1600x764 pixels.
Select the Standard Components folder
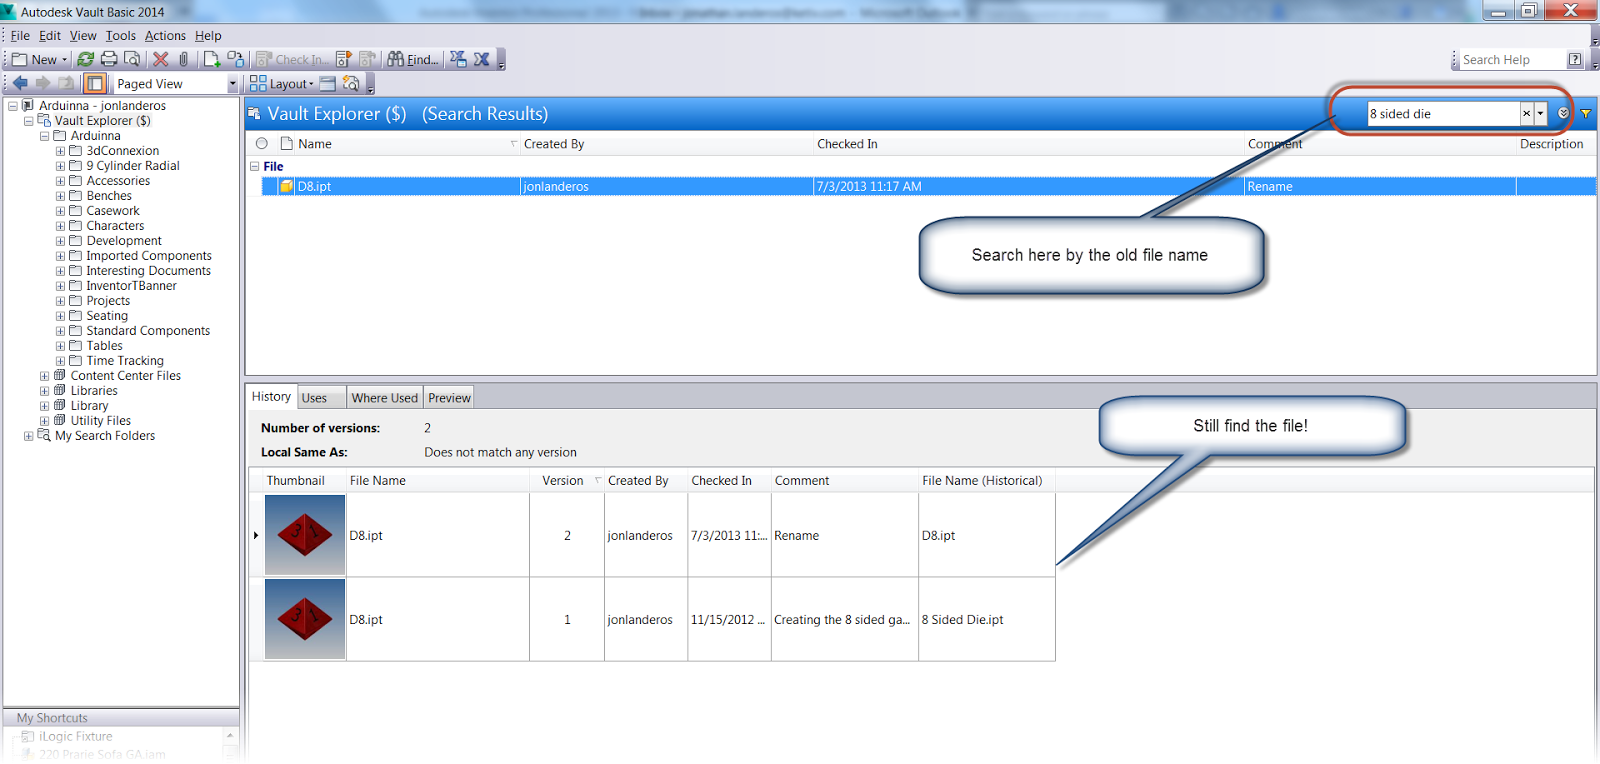[x=148, y=331]
